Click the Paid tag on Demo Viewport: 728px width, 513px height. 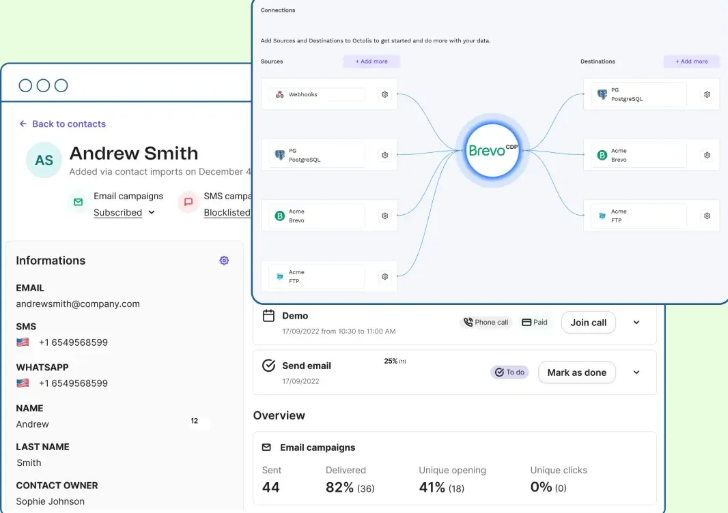point(534,322)
